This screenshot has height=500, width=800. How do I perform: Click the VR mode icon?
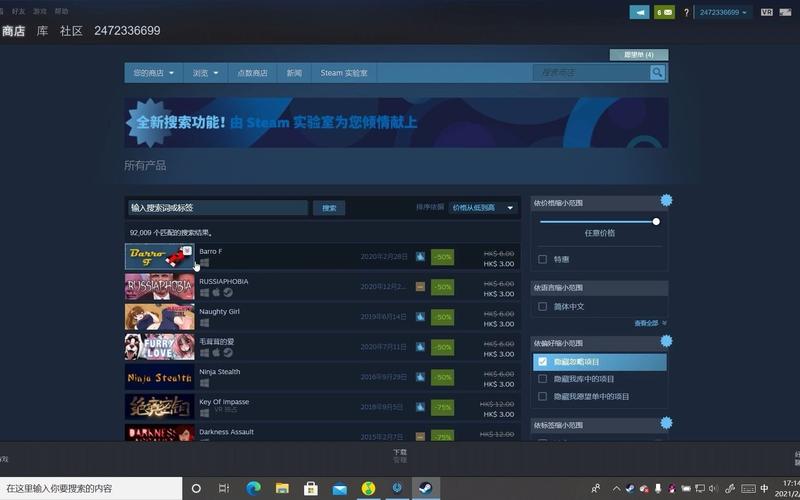(x=766, y=12)
